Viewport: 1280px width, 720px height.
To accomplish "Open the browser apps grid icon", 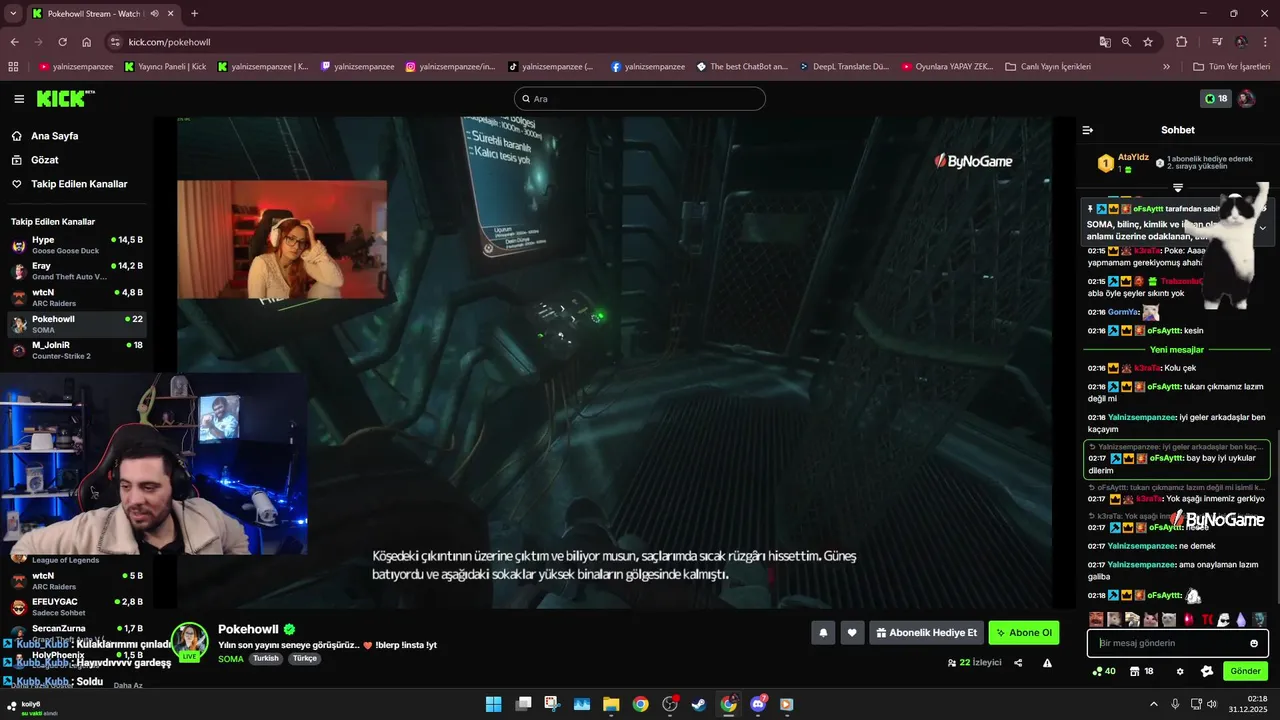I will pyautogui.click(x=13, y=67).
